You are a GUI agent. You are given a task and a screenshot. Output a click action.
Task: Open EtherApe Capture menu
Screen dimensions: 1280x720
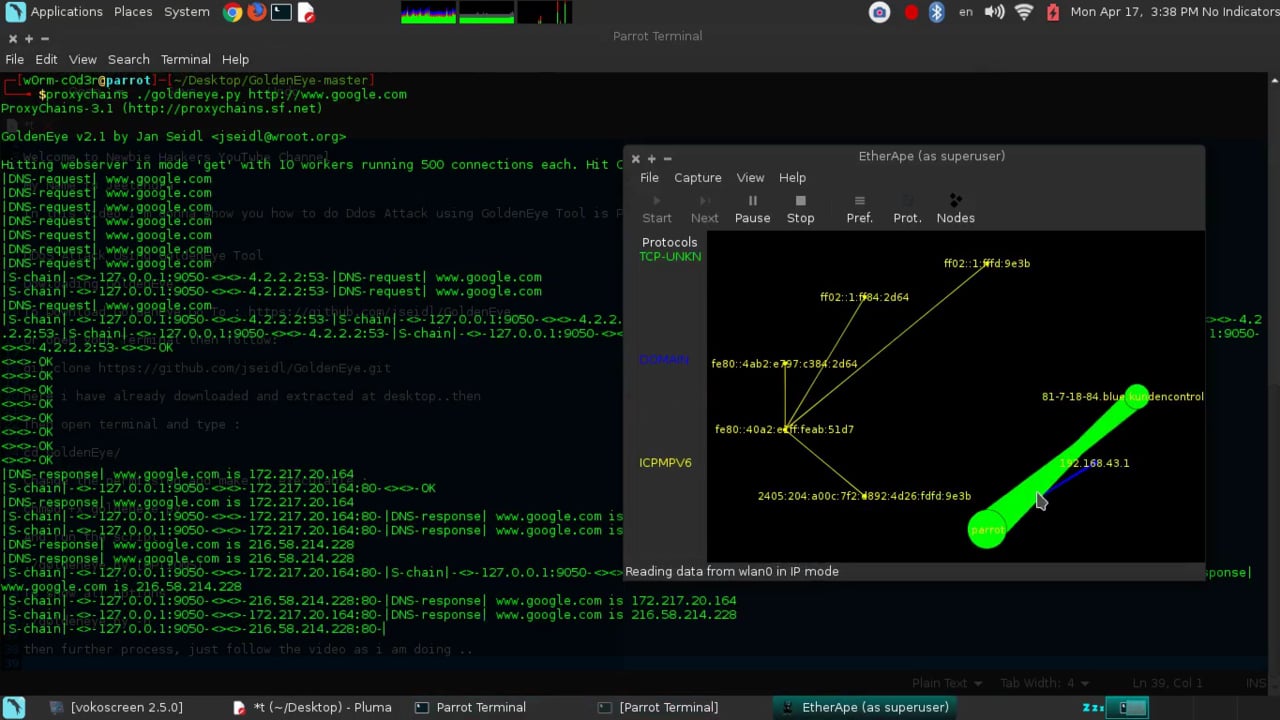coord(697,177)
